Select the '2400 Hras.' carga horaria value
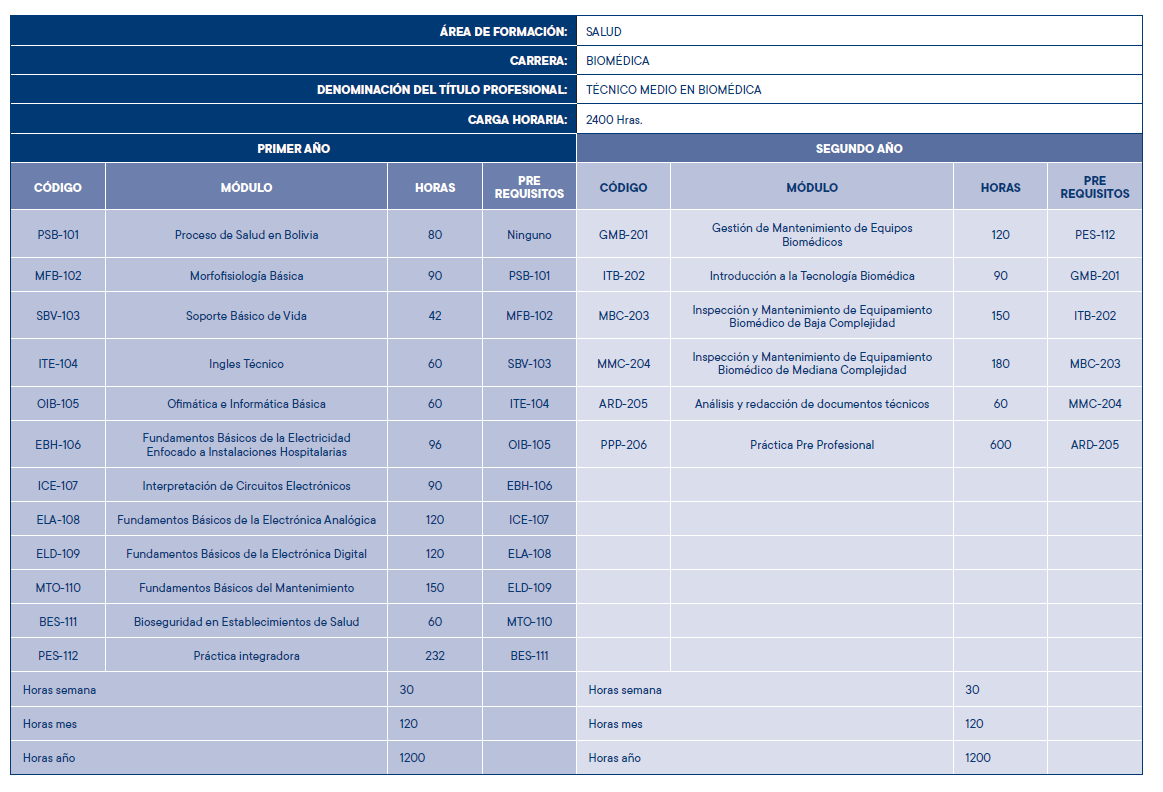 (x=614, y=119)
